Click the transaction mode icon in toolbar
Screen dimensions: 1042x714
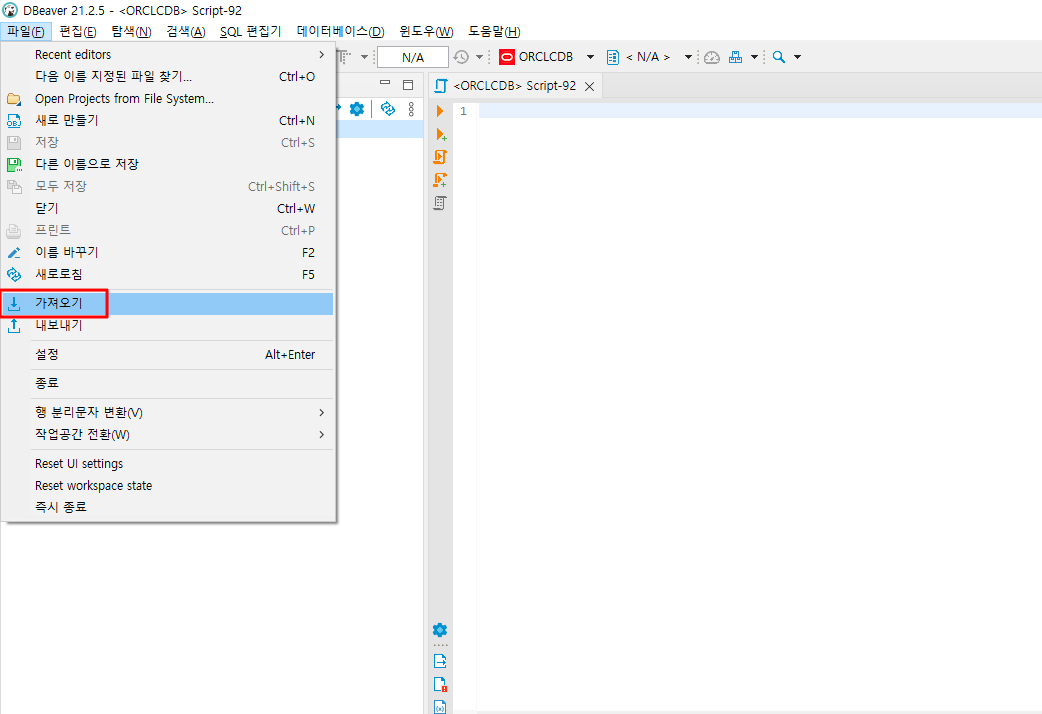coord(344,57)
